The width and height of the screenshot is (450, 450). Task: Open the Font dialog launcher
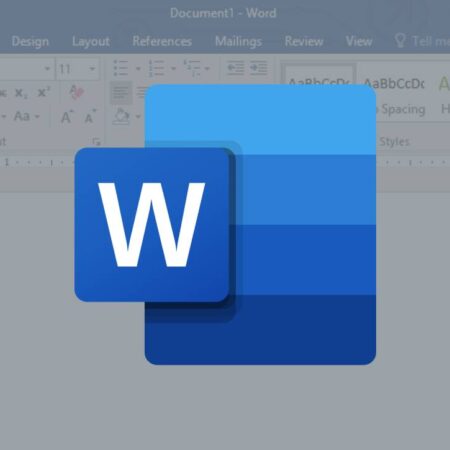(97, 142)
